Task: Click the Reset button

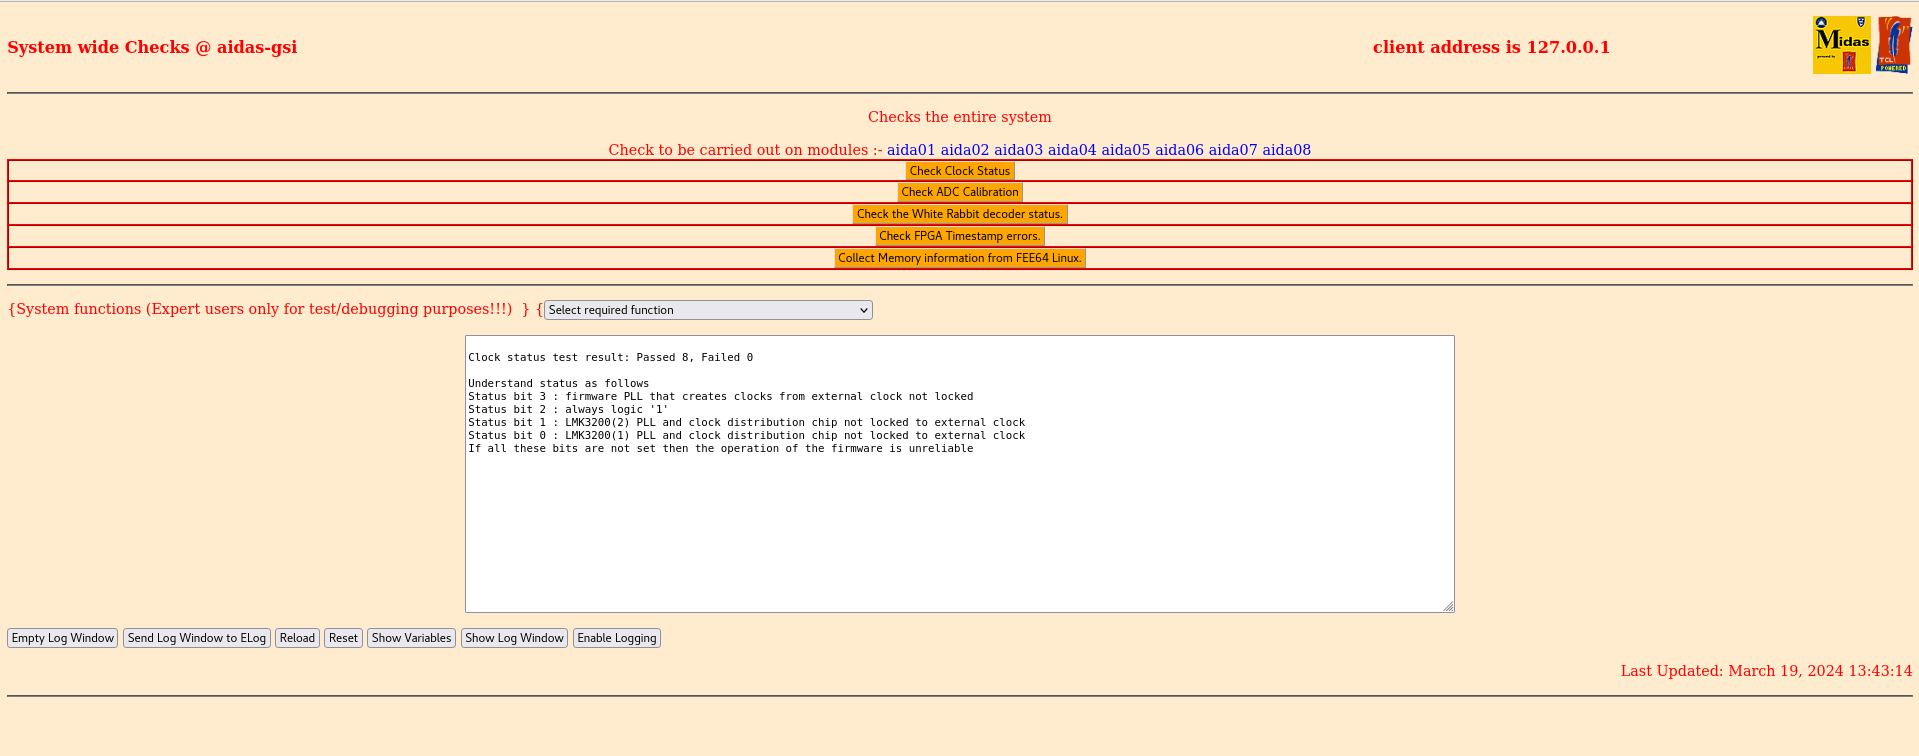Action: pos(343,638)
